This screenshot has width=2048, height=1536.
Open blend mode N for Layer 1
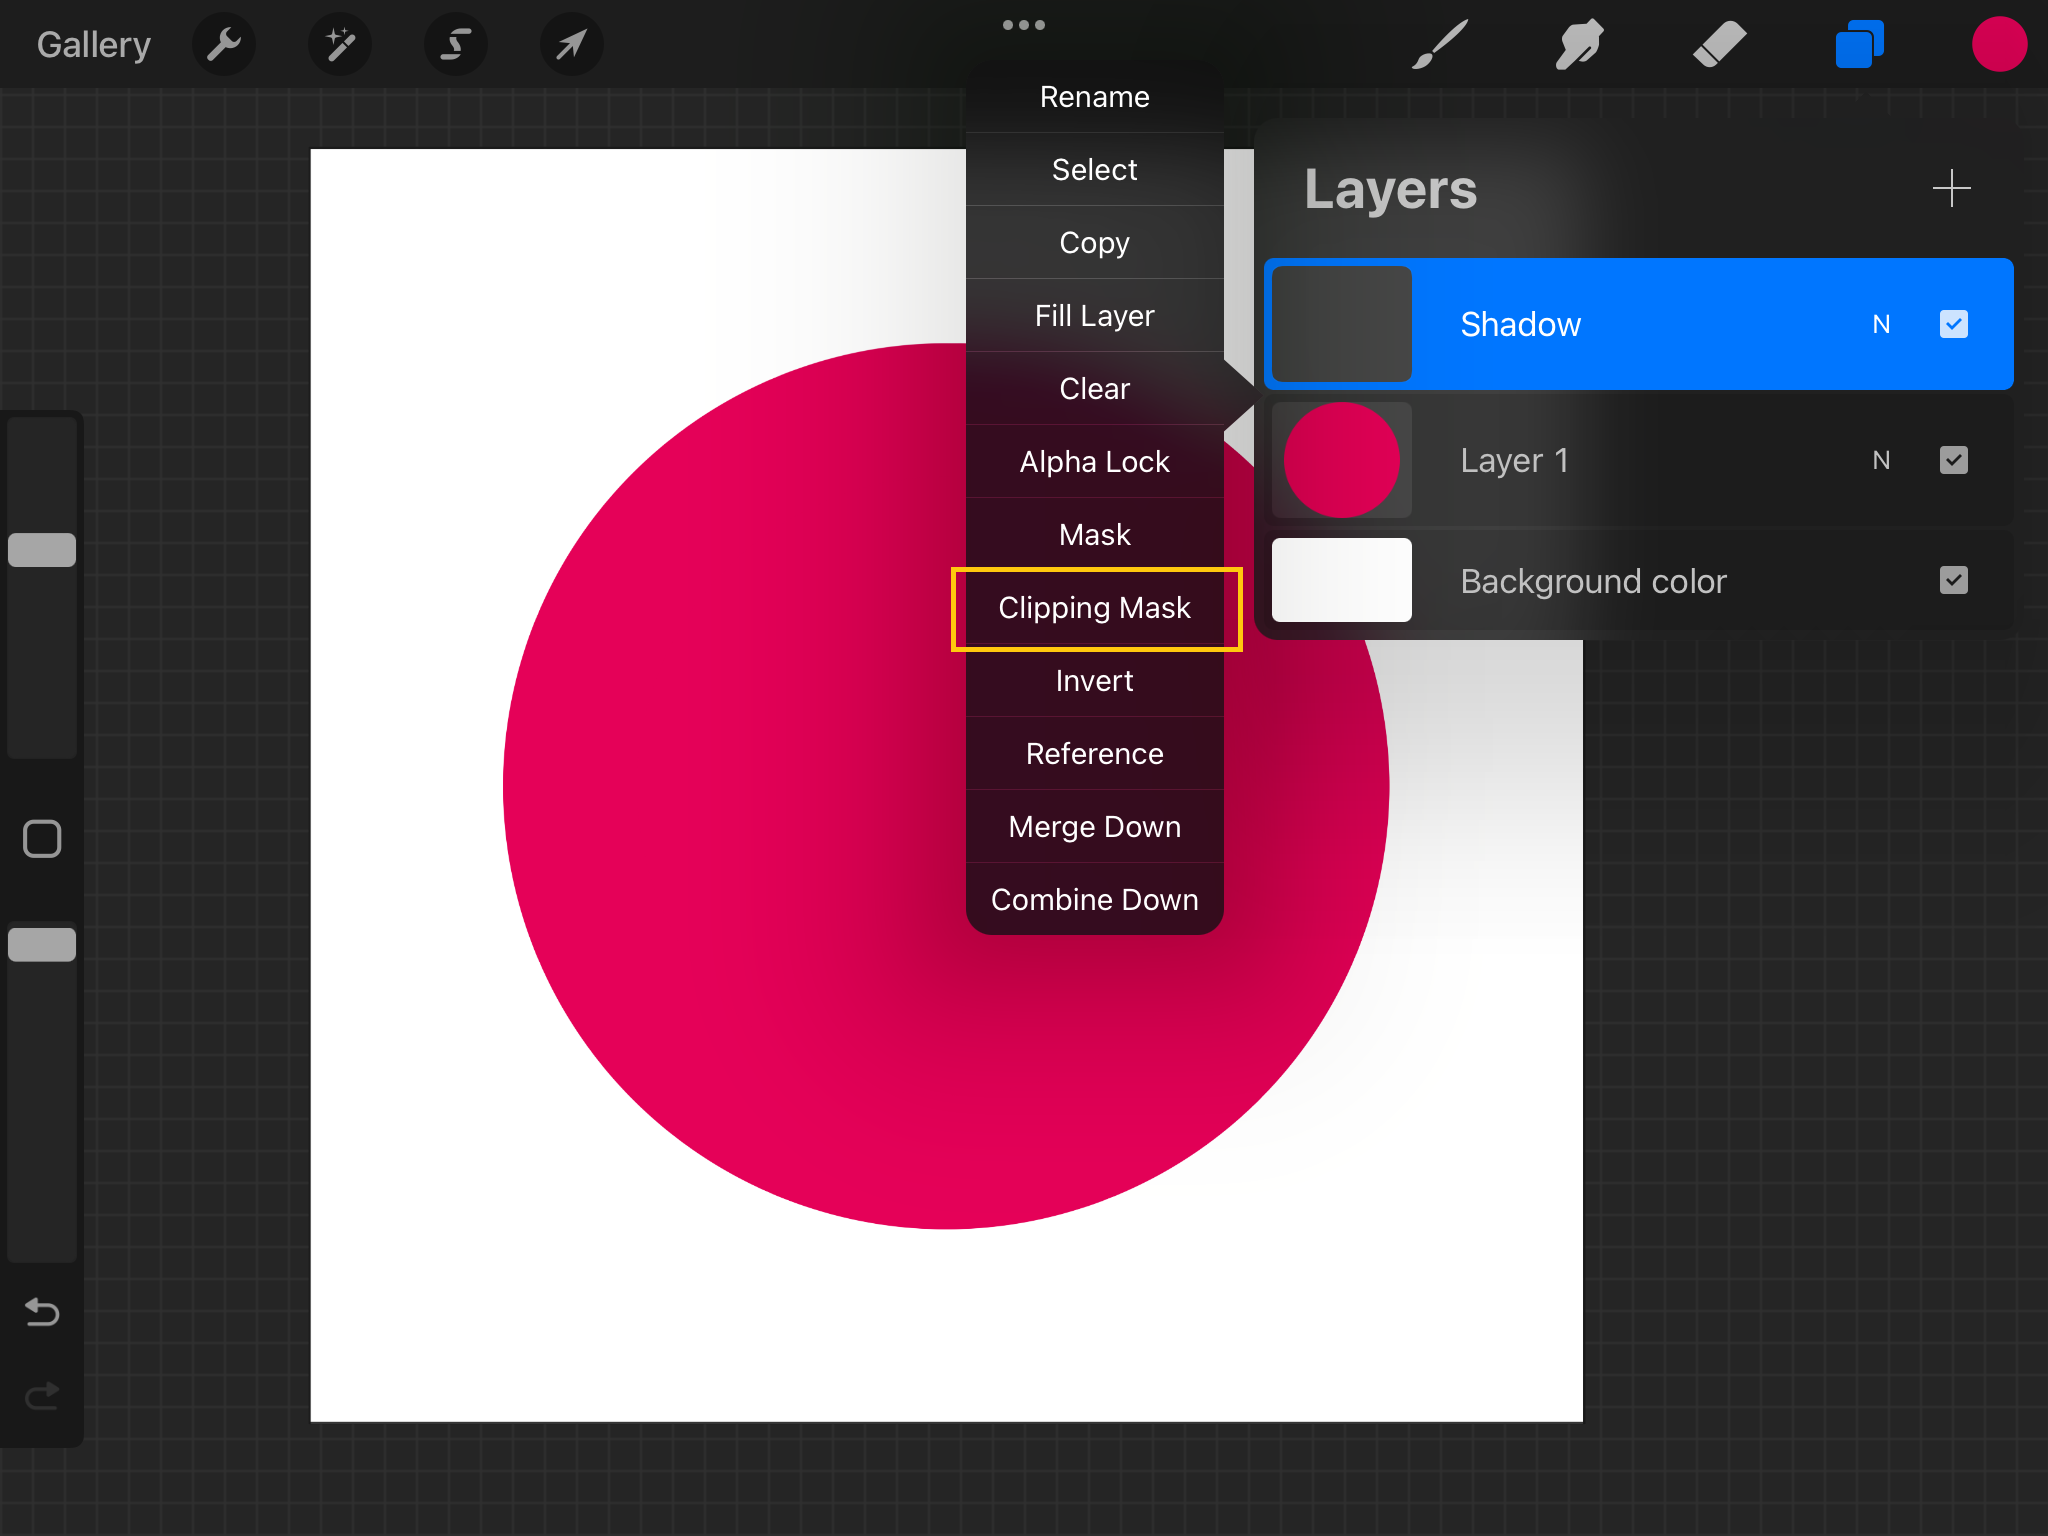pos(1881,460)
